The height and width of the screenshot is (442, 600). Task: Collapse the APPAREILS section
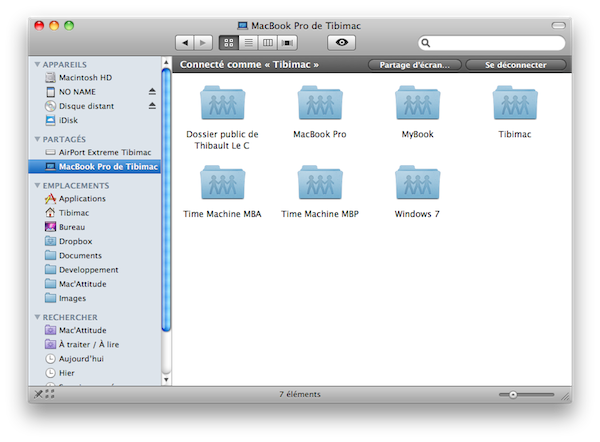coord(37,64)
